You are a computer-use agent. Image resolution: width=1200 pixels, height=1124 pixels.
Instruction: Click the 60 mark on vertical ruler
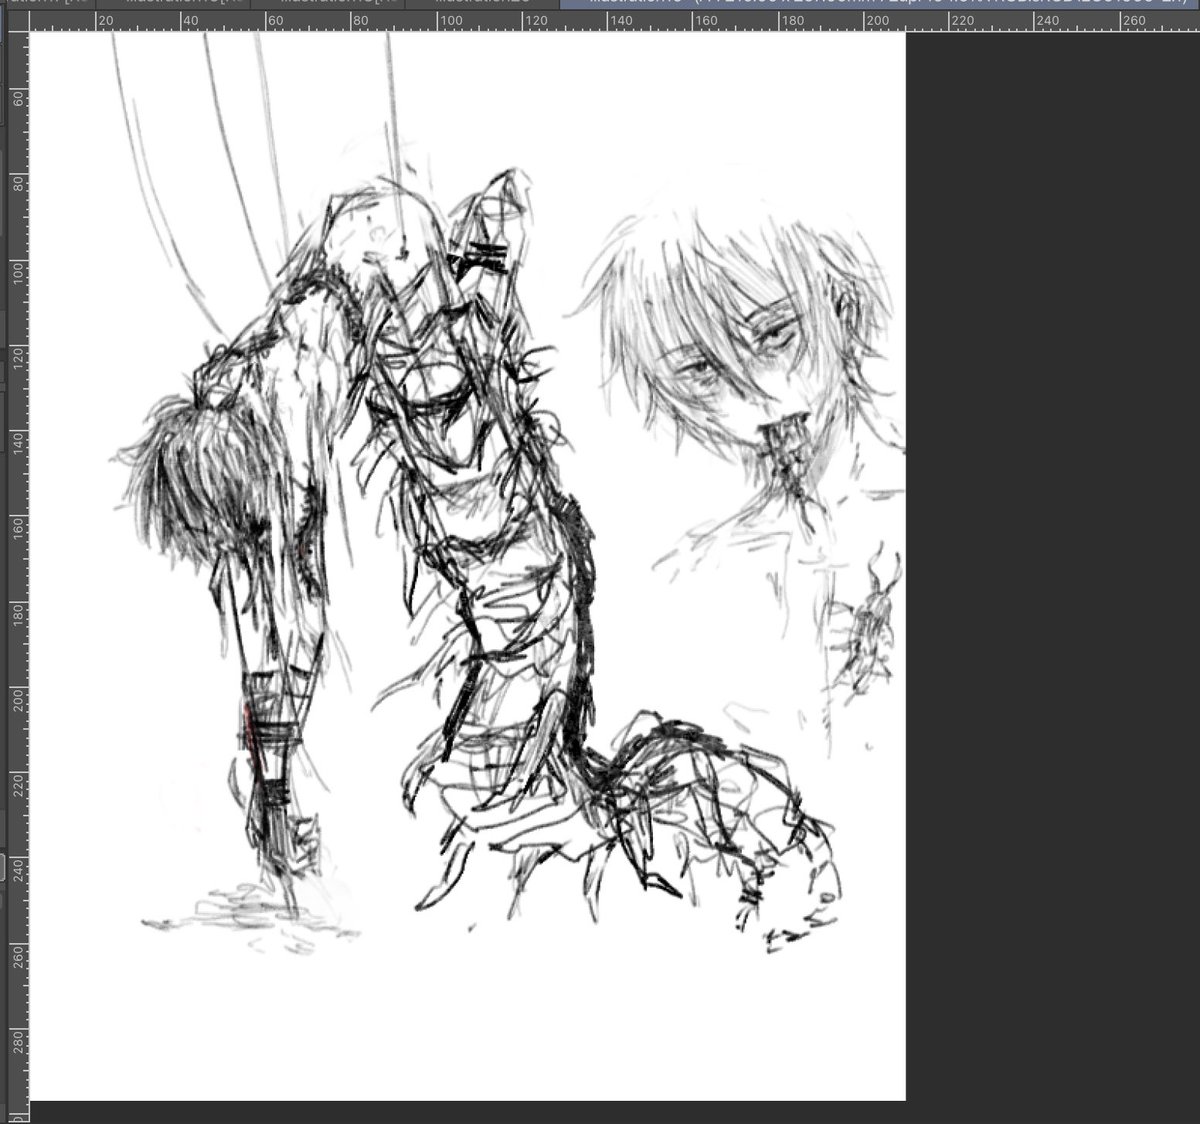(x=19, y=100)
